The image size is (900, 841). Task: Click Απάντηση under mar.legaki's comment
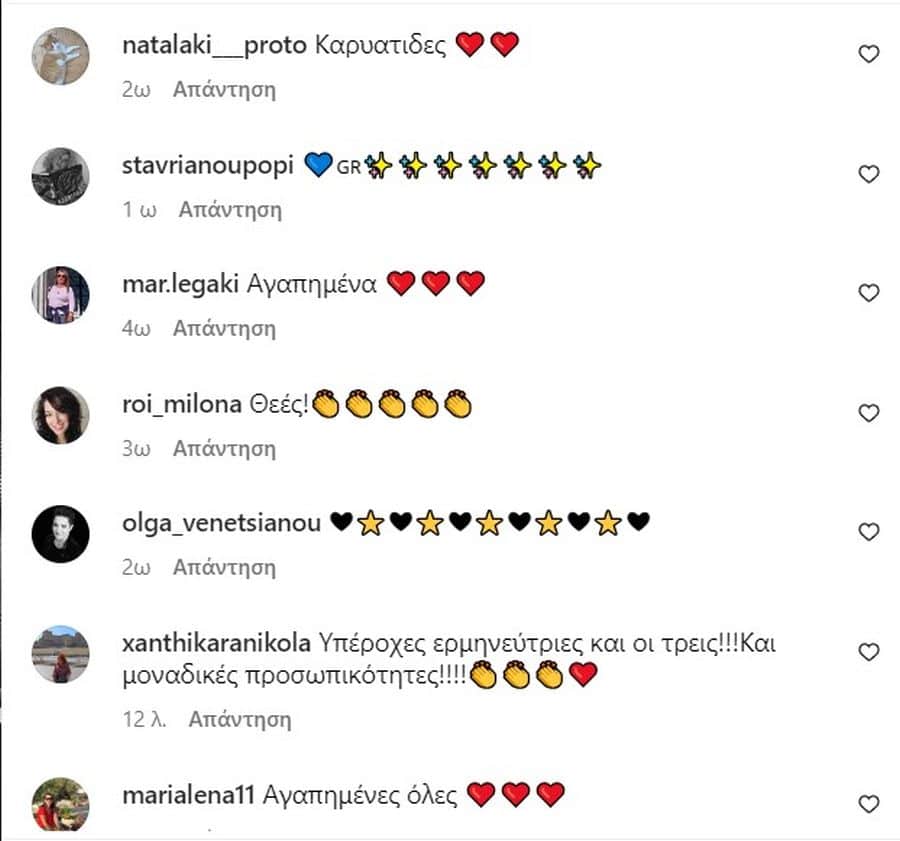pos(224,328)
